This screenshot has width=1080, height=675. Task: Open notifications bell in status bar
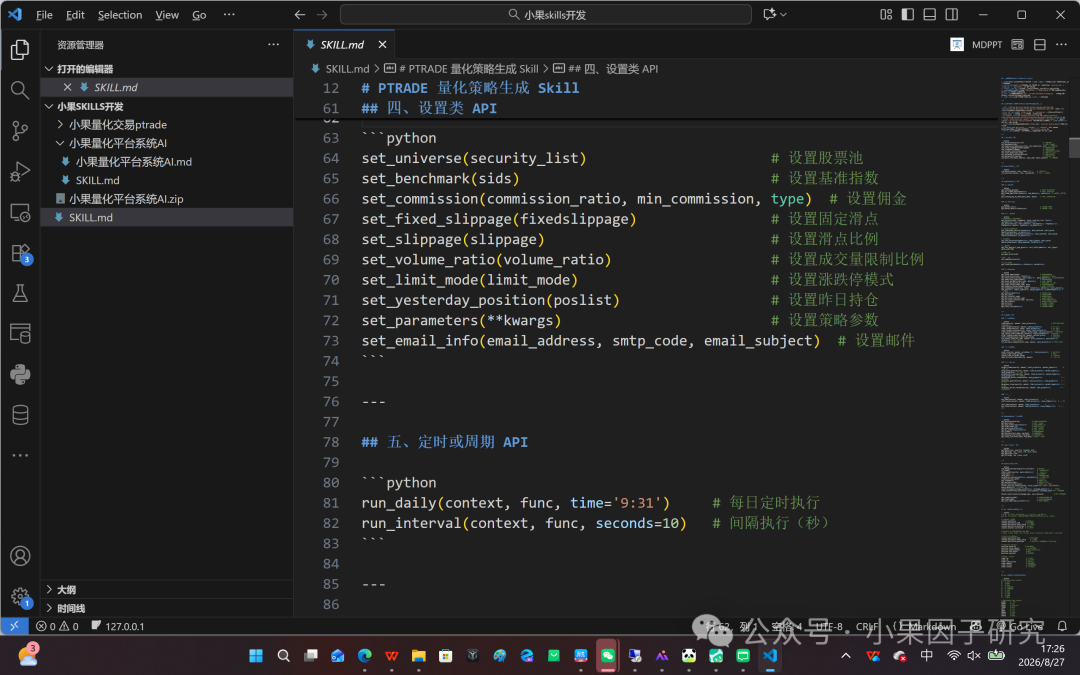(1062, 626)
